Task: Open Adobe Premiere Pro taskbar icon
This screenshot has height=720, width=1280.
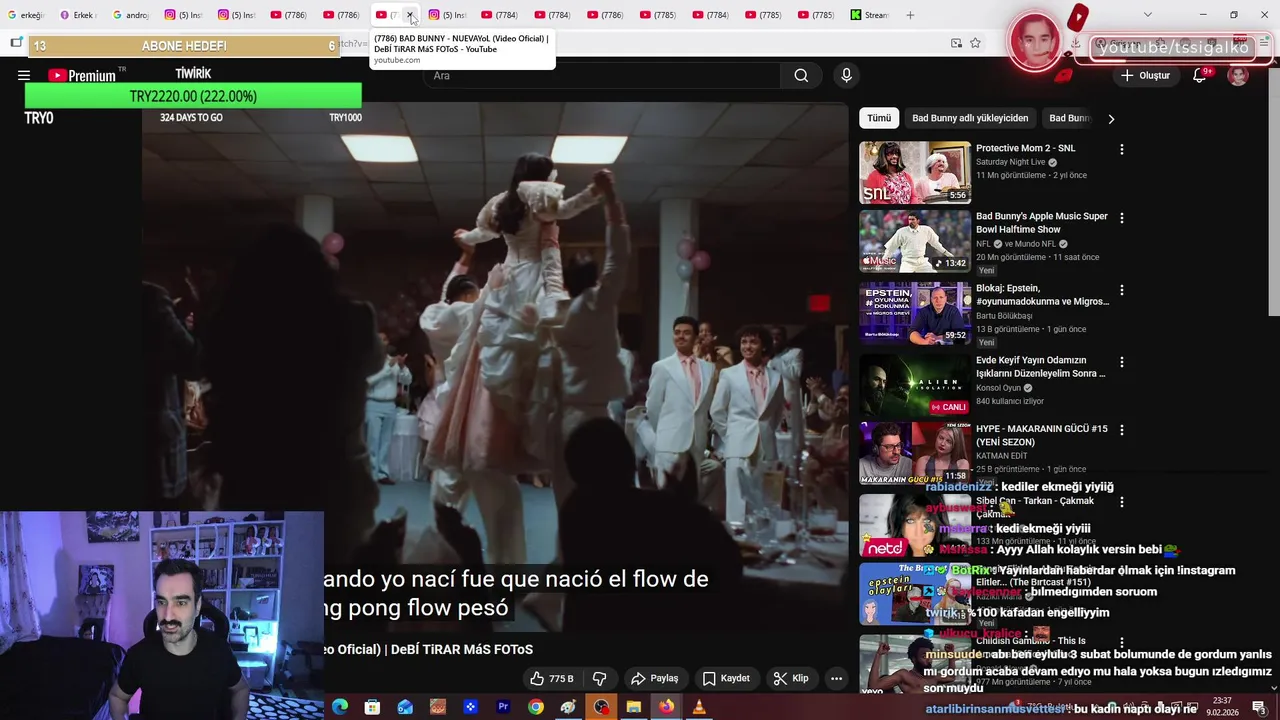Action: (x=503, y=707)
